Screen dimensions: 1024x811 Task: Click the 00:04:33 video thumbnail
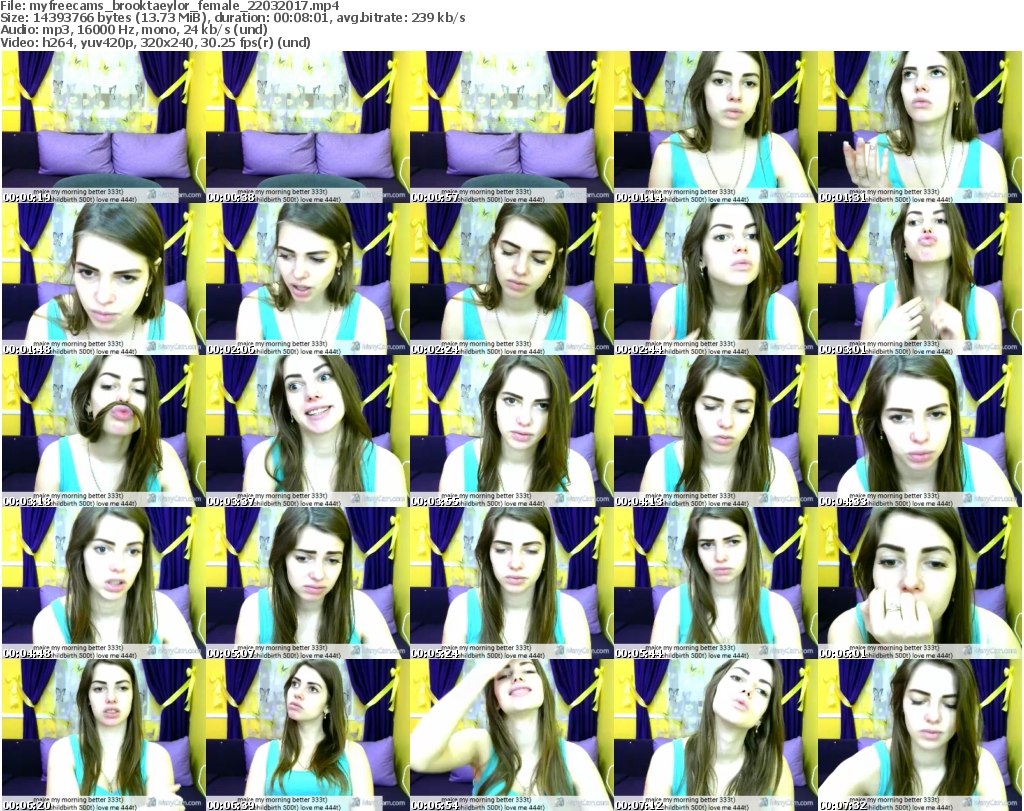[x=919, y=431]
